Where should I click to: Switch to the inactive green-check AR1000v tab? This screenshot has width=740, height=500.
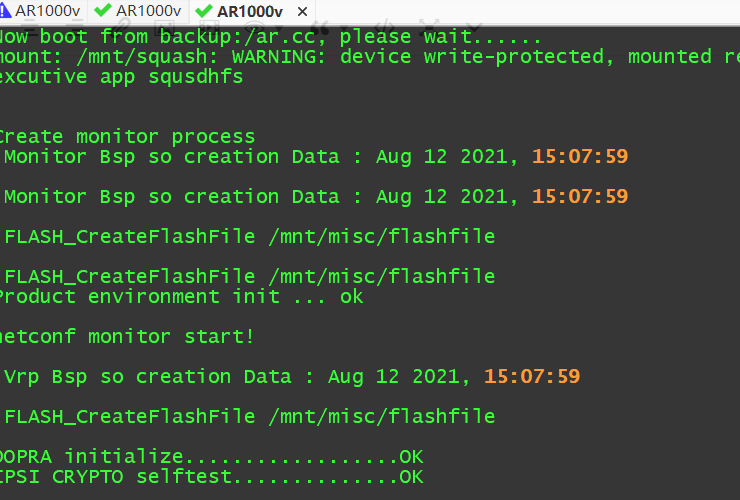tap(148, 11)
